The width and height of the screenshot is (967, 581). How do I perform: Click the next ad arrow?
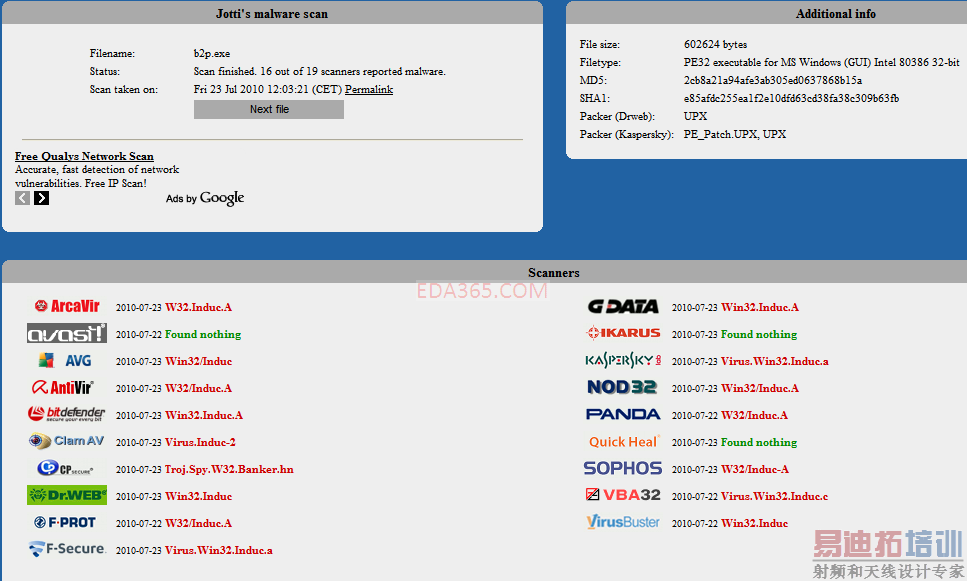click(41, 198)
